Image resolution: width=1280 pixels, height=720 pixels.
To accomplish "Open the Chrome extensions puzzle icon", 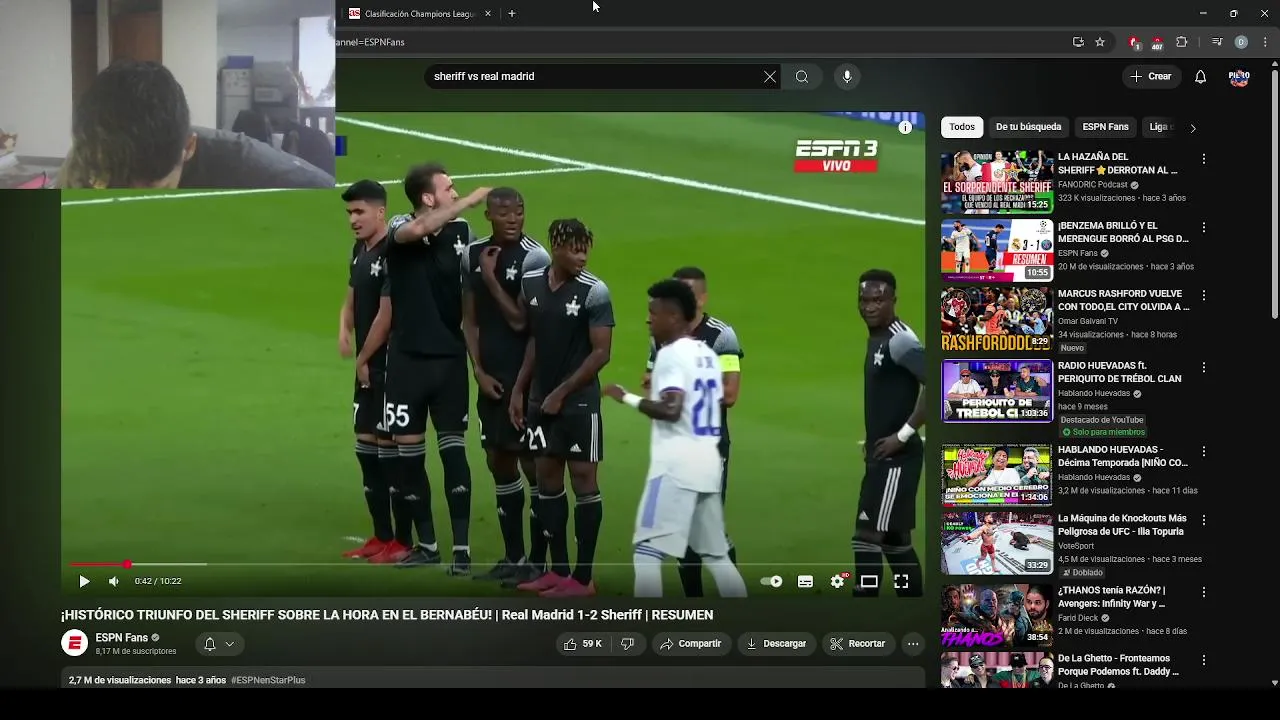I will pyautogui.click(x=1182, y=42).
